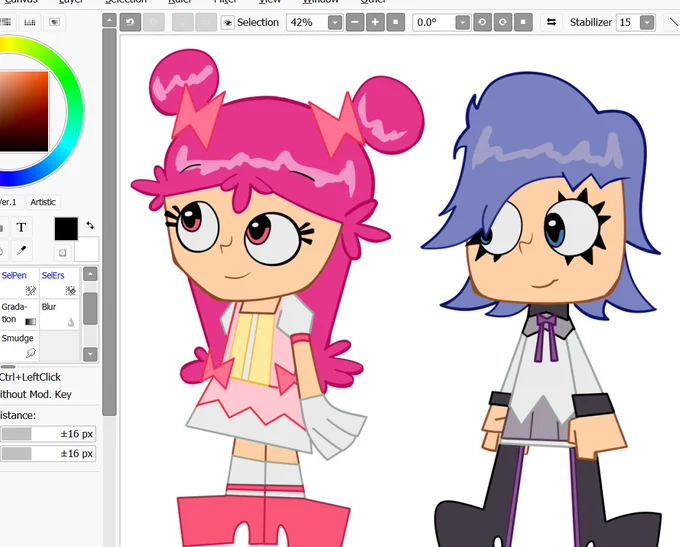
Task: Select the Eyedropper tool
Action: click(x=21, y=250)
